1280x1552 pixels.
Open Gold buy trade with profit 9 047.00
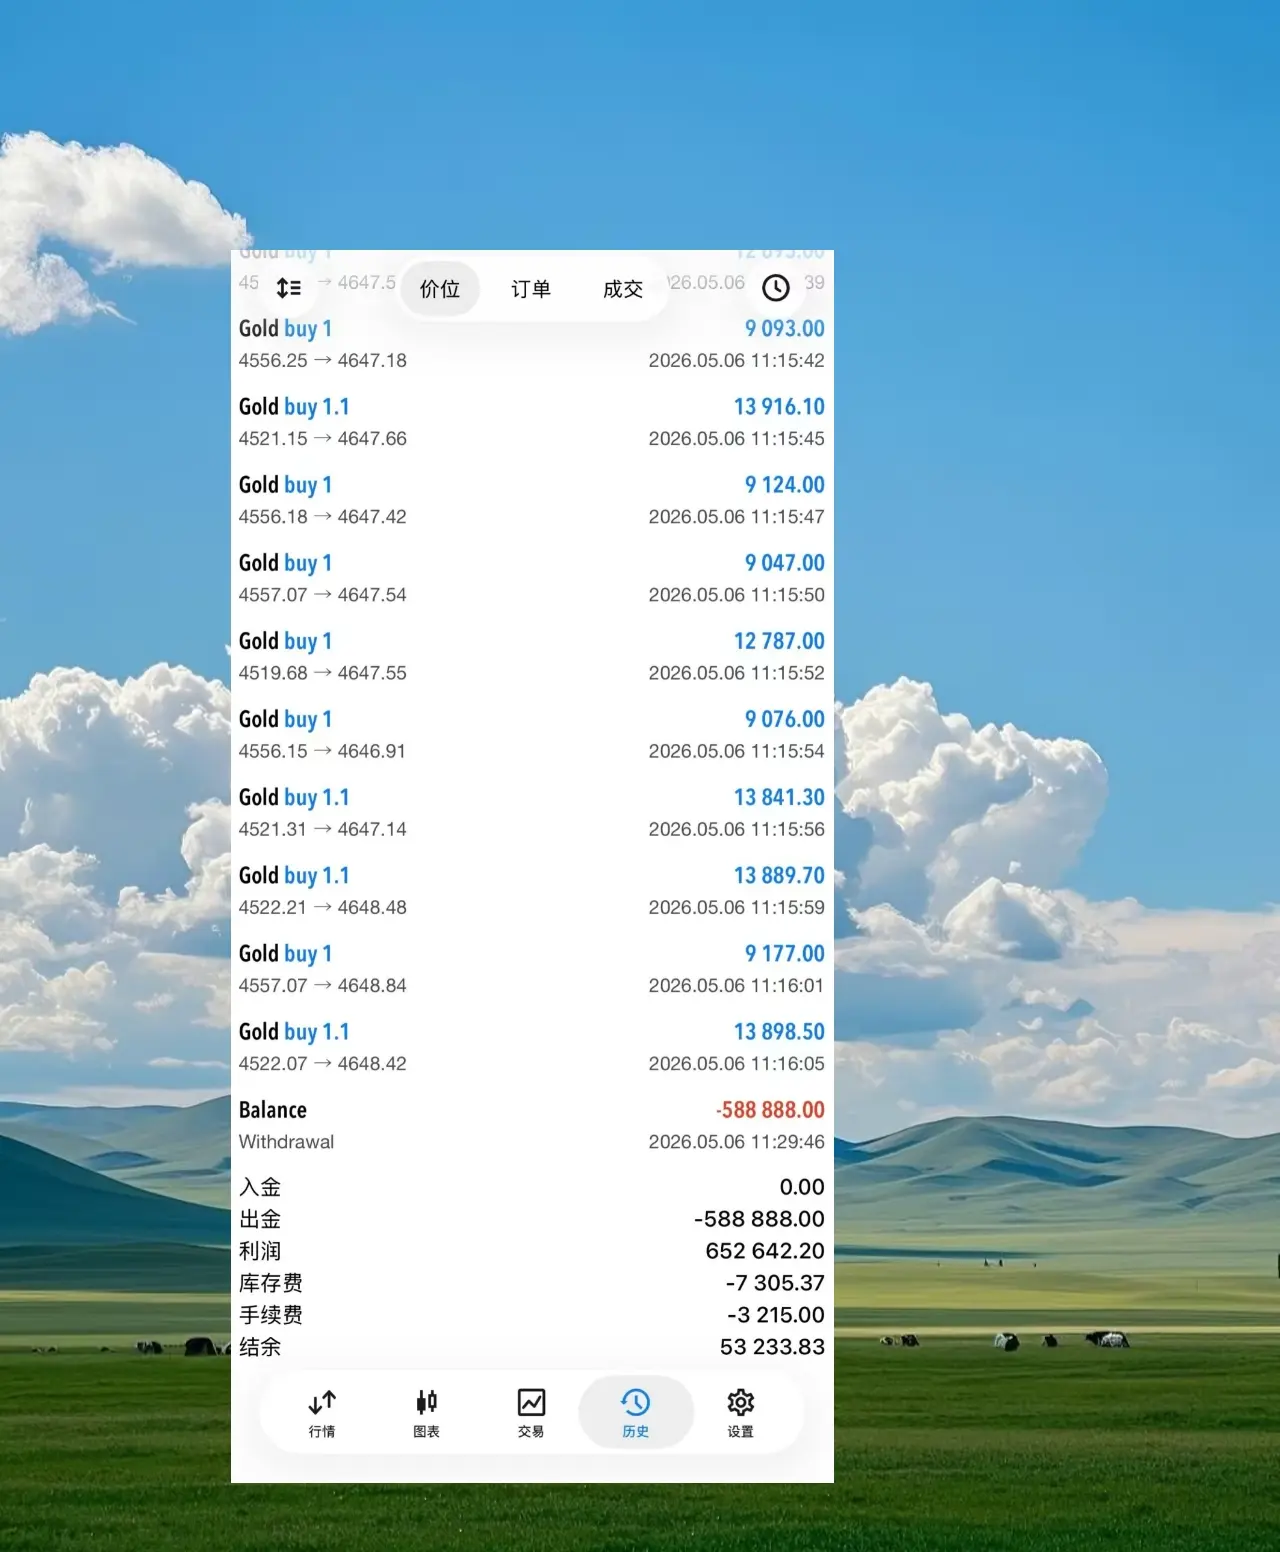pyautogui.click(x=532, y=577)
